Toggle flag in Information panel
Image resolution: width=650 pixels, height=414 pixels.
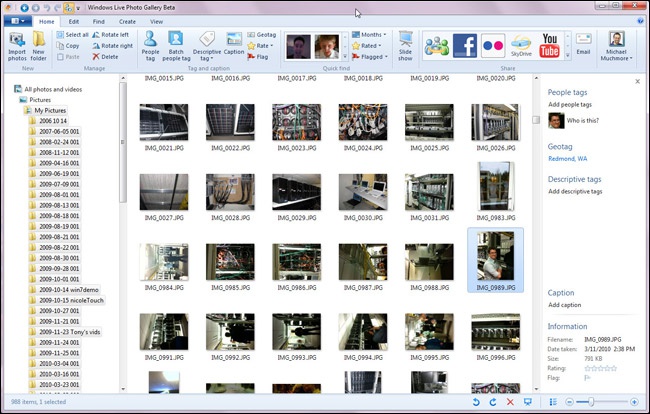coord(587,378)
